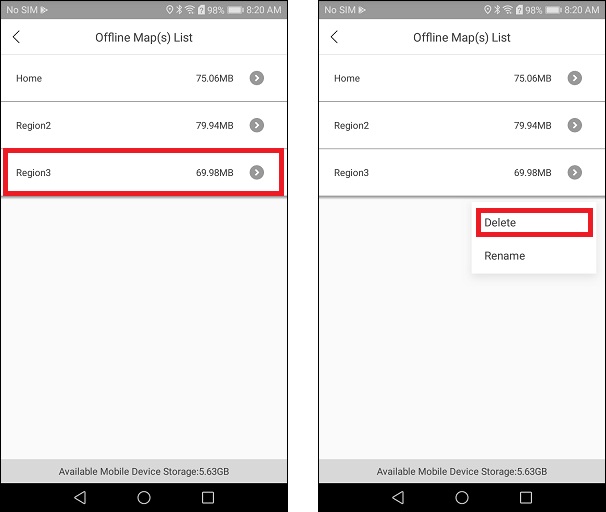Tap Android home button on left phone
The width and height of the screenshot is (606, 512).
(x=144, y=497)
